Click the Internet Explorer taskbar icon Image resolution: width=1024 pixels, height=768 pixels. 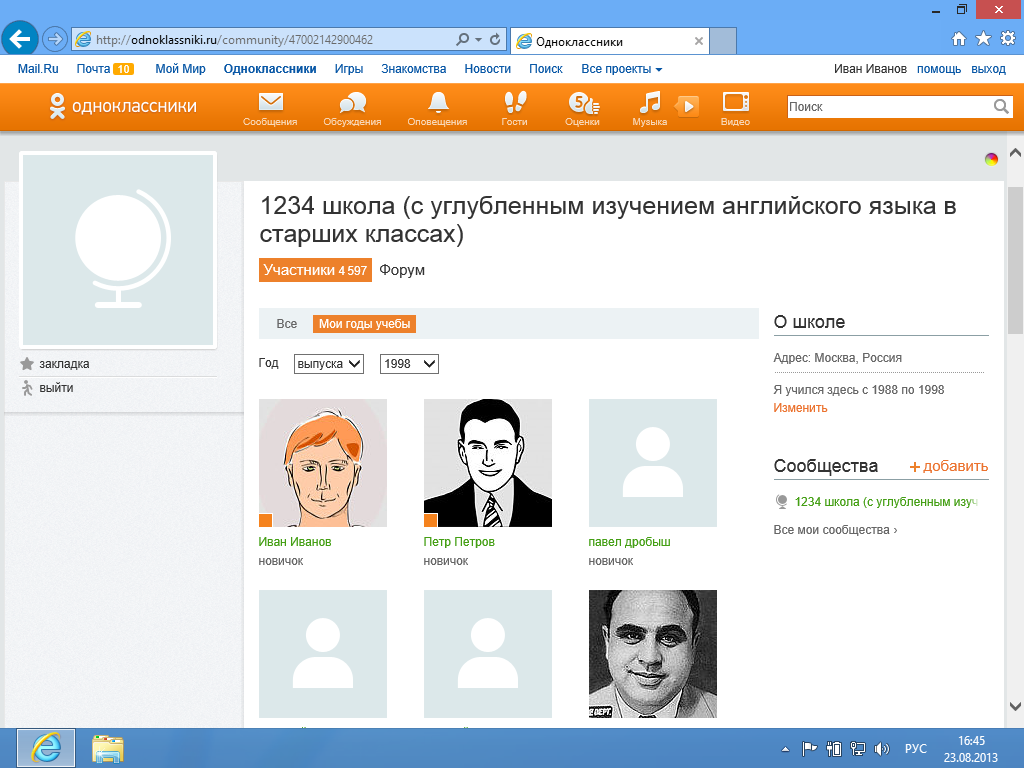click(x=46, y=748)
